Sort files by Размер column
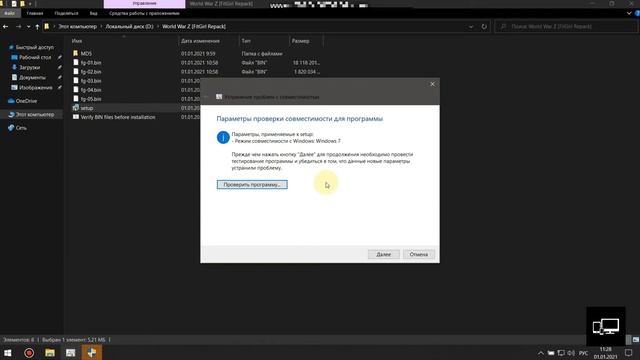 306,41
